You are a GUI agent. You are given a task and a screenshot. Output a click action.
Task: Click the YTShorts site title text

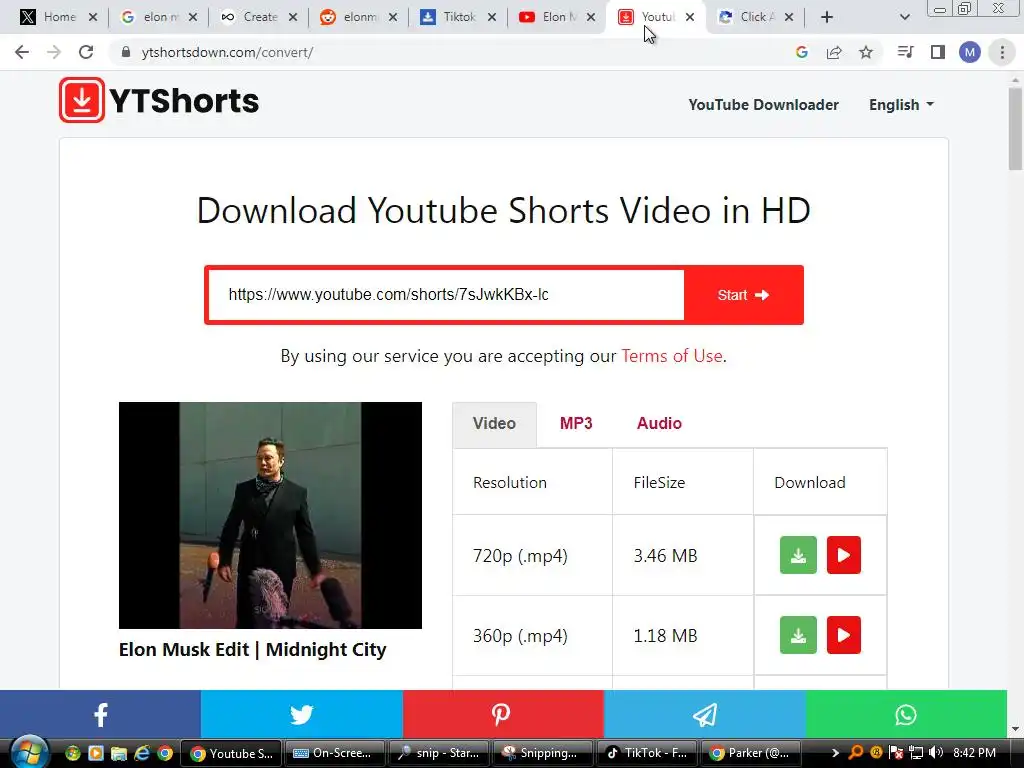pyautogui.click(x=184, y=101)
